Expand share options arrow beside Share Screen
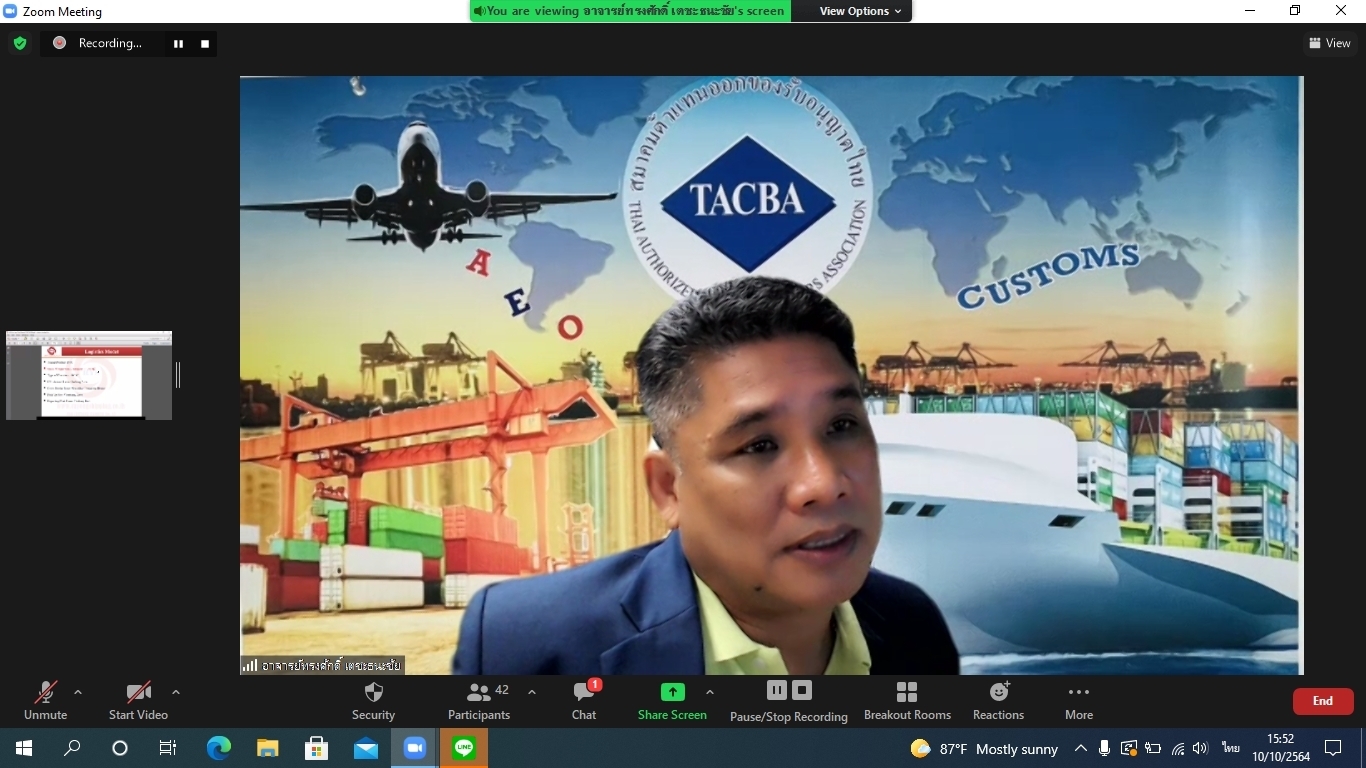Image resolution: width=1366 pixels, height=768 pixels. pyautogui.click(x=710, y=692)
